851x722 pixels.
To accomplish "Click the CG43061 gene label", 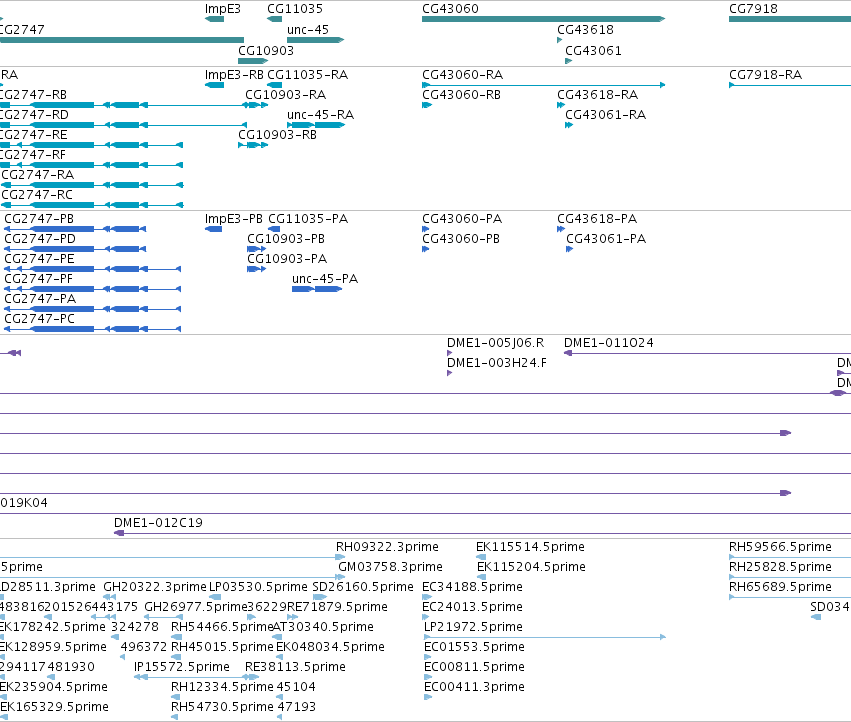I will point(593,51).
